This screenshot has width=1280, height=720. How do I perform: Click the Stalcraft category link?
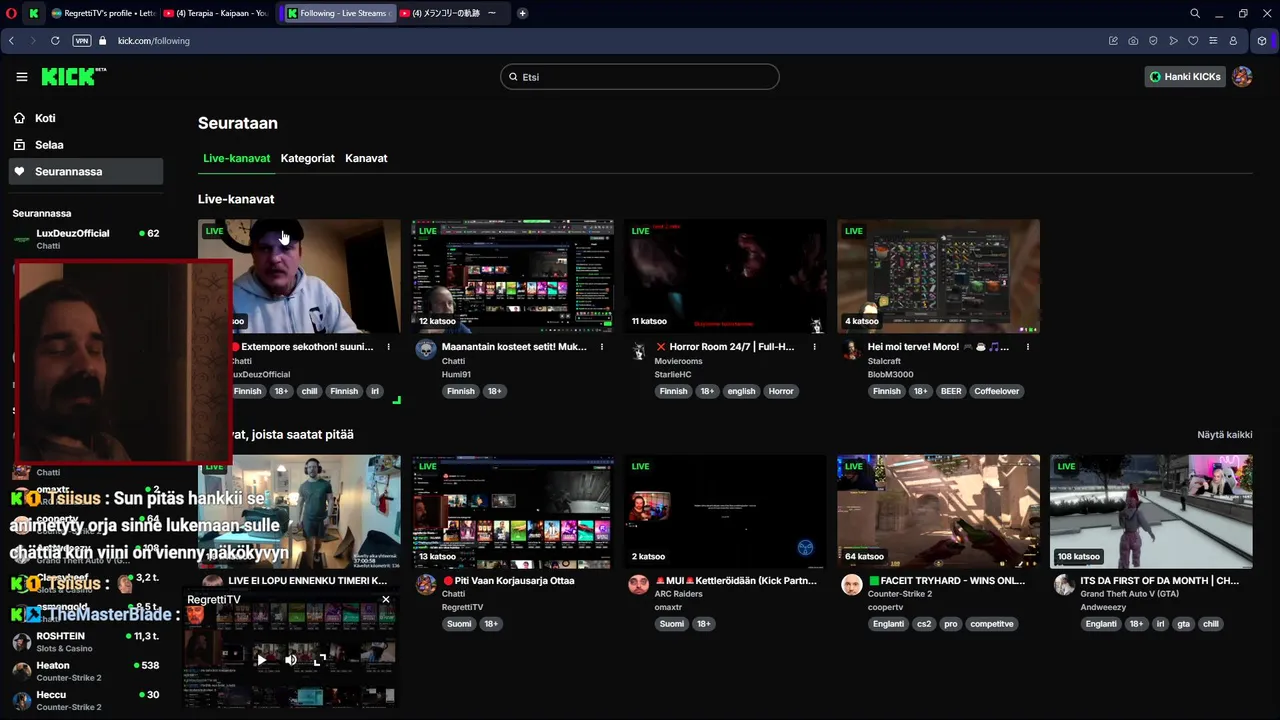884,361
